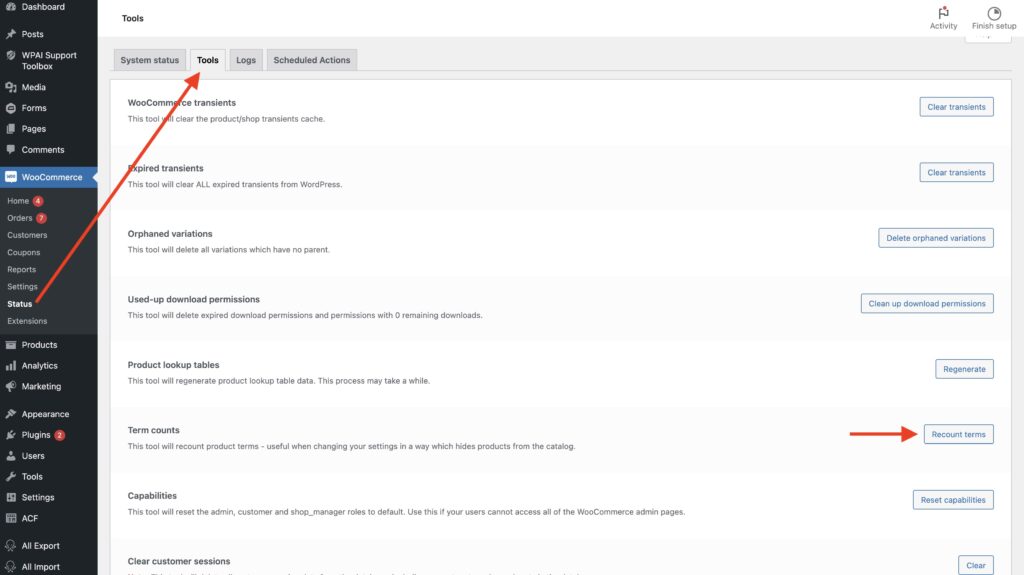
Task: Click Delete orphaned variations button
Action: point(936,238)
